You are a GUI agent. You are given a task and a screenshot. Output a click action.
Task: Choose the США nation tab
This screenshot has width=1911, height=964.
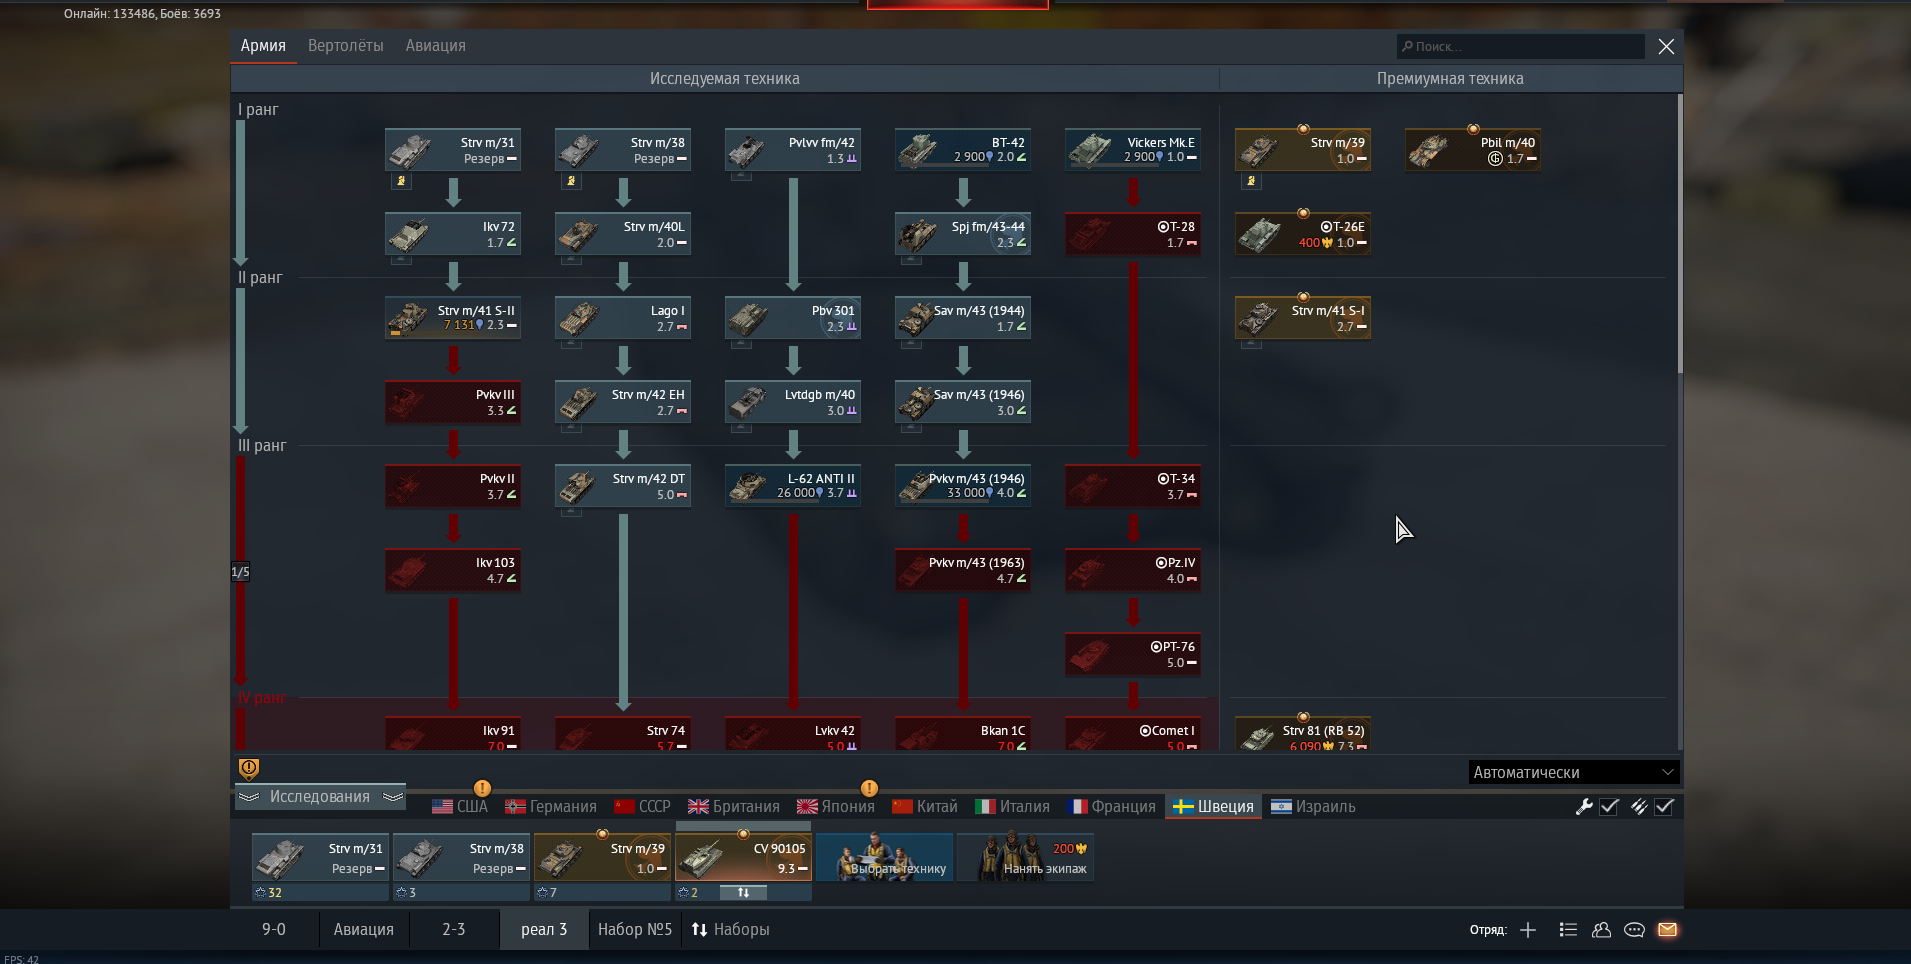(460, 807)
